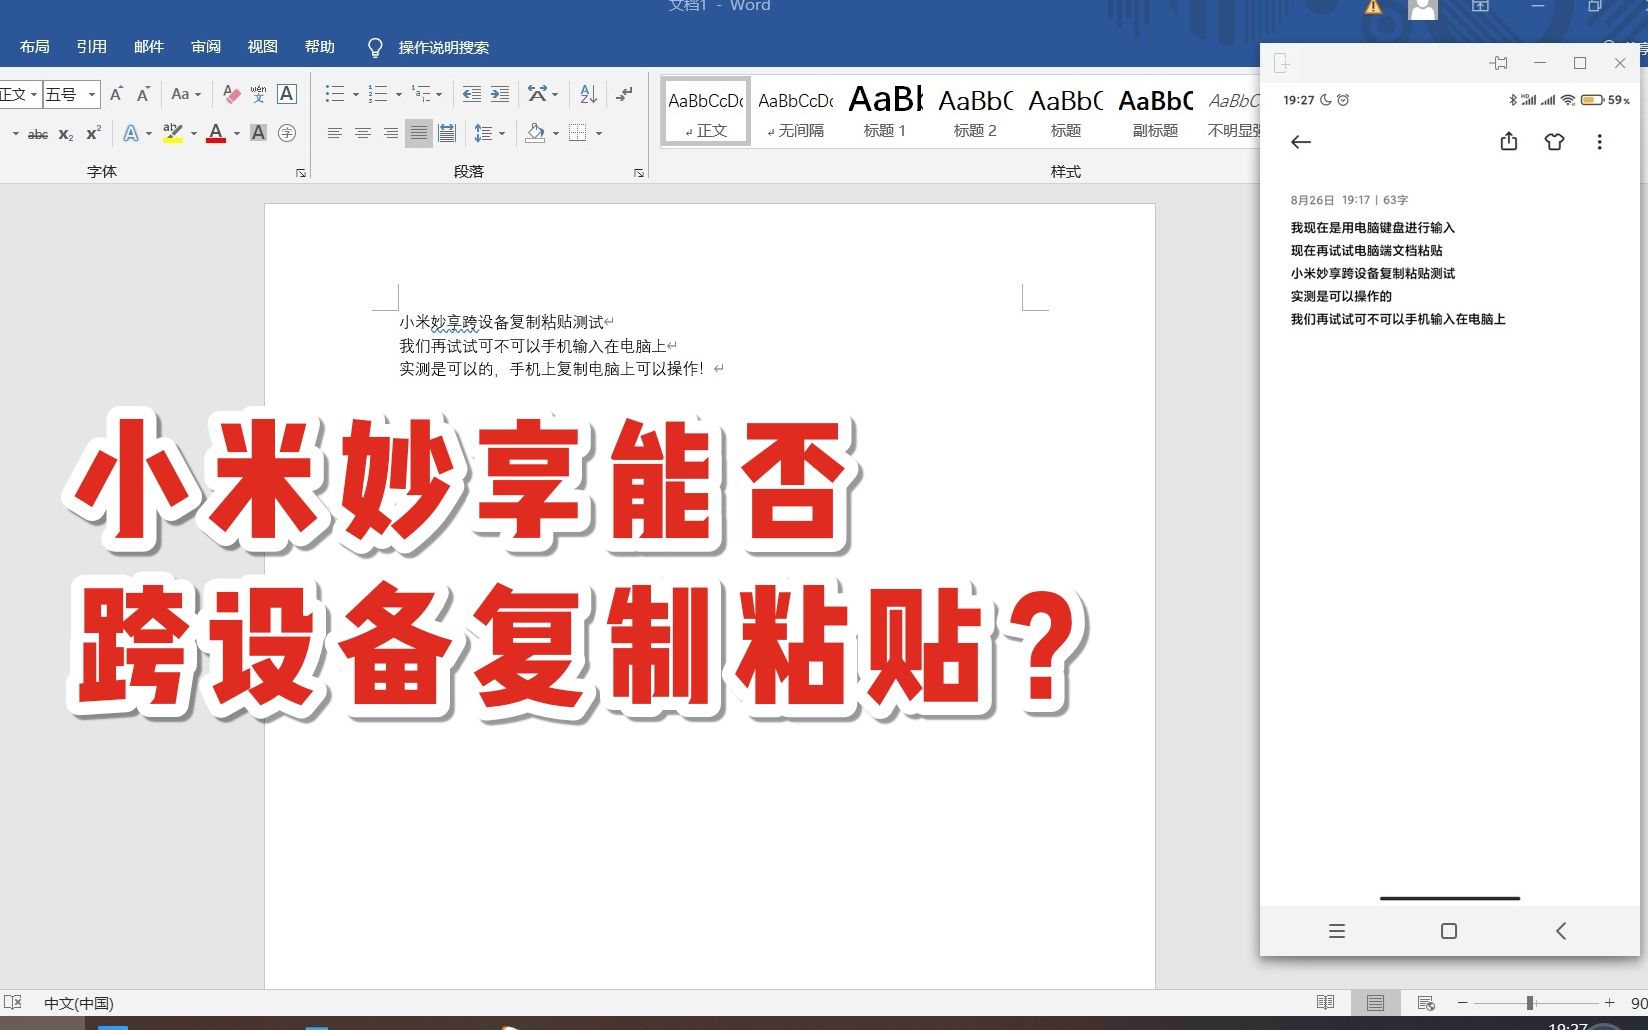This screenshot has height=1030, width=1648.
Task: Expand the highlight color dropdown arrow
Action: pos(194,133)
